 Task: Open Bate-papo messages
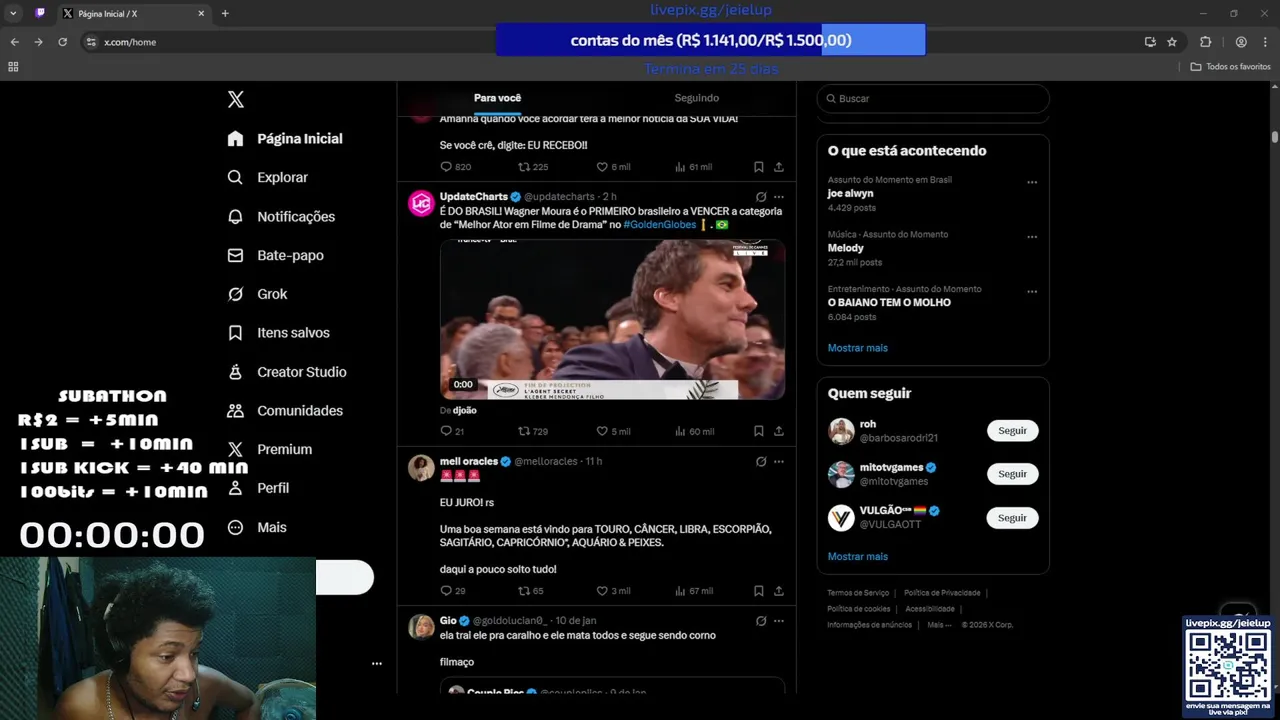click(x=275, y=255)
